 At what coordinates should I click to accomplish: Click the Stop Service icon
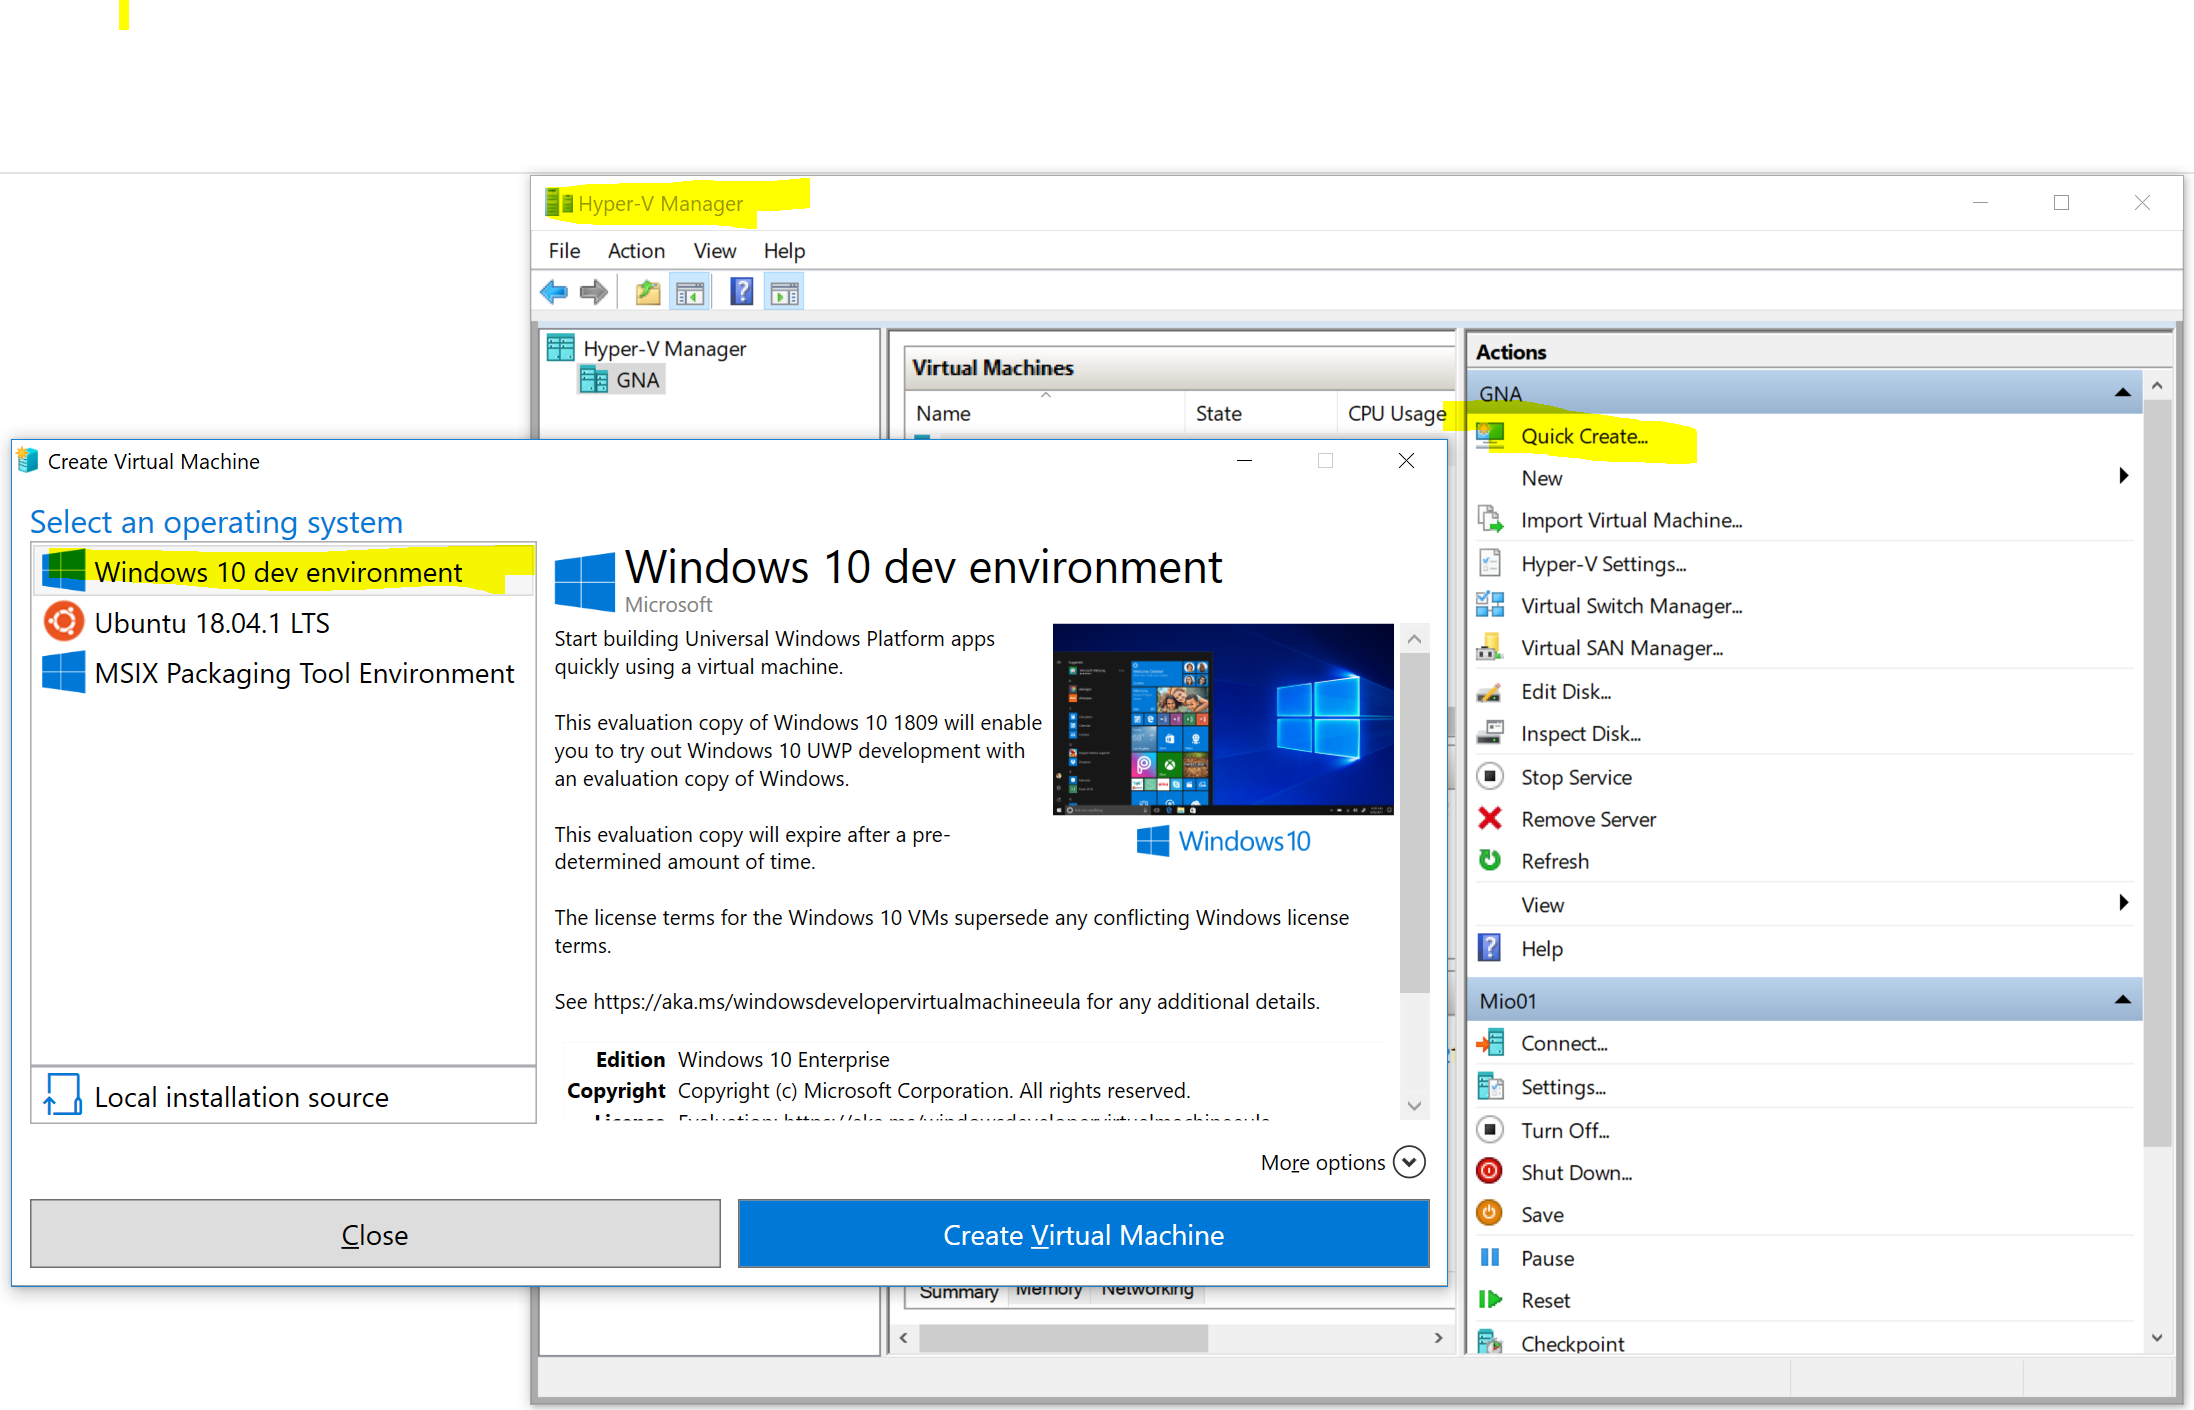pyautogui.click(x=1490, y=776)
